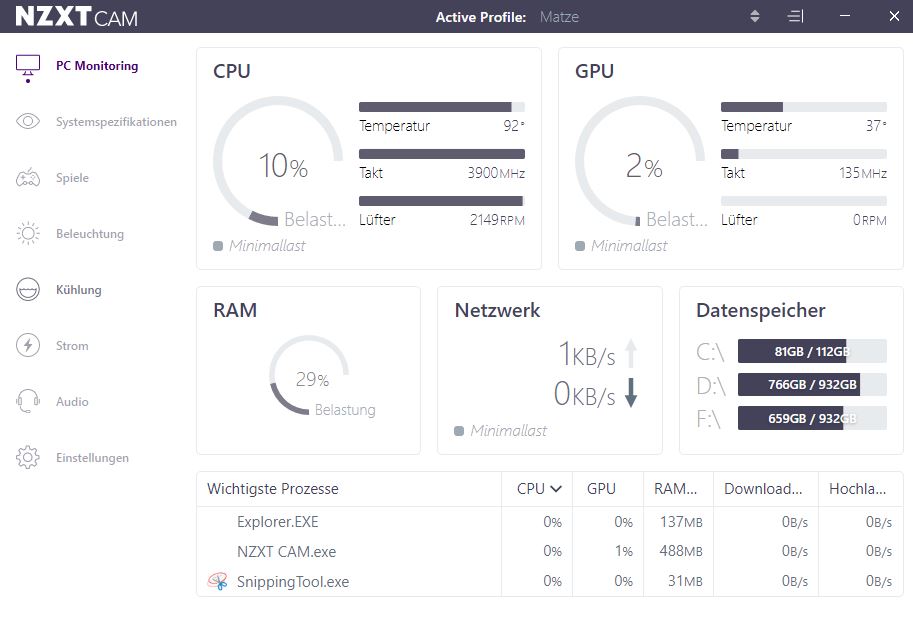Click the F:\ drive usage bar
The image size is (913, 633).
[812, 418]
